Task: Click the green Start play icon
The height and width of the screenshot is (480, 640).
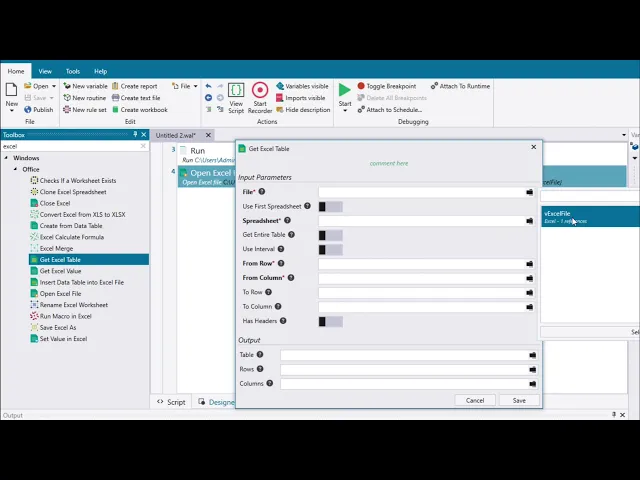Action: click(344, 90)
